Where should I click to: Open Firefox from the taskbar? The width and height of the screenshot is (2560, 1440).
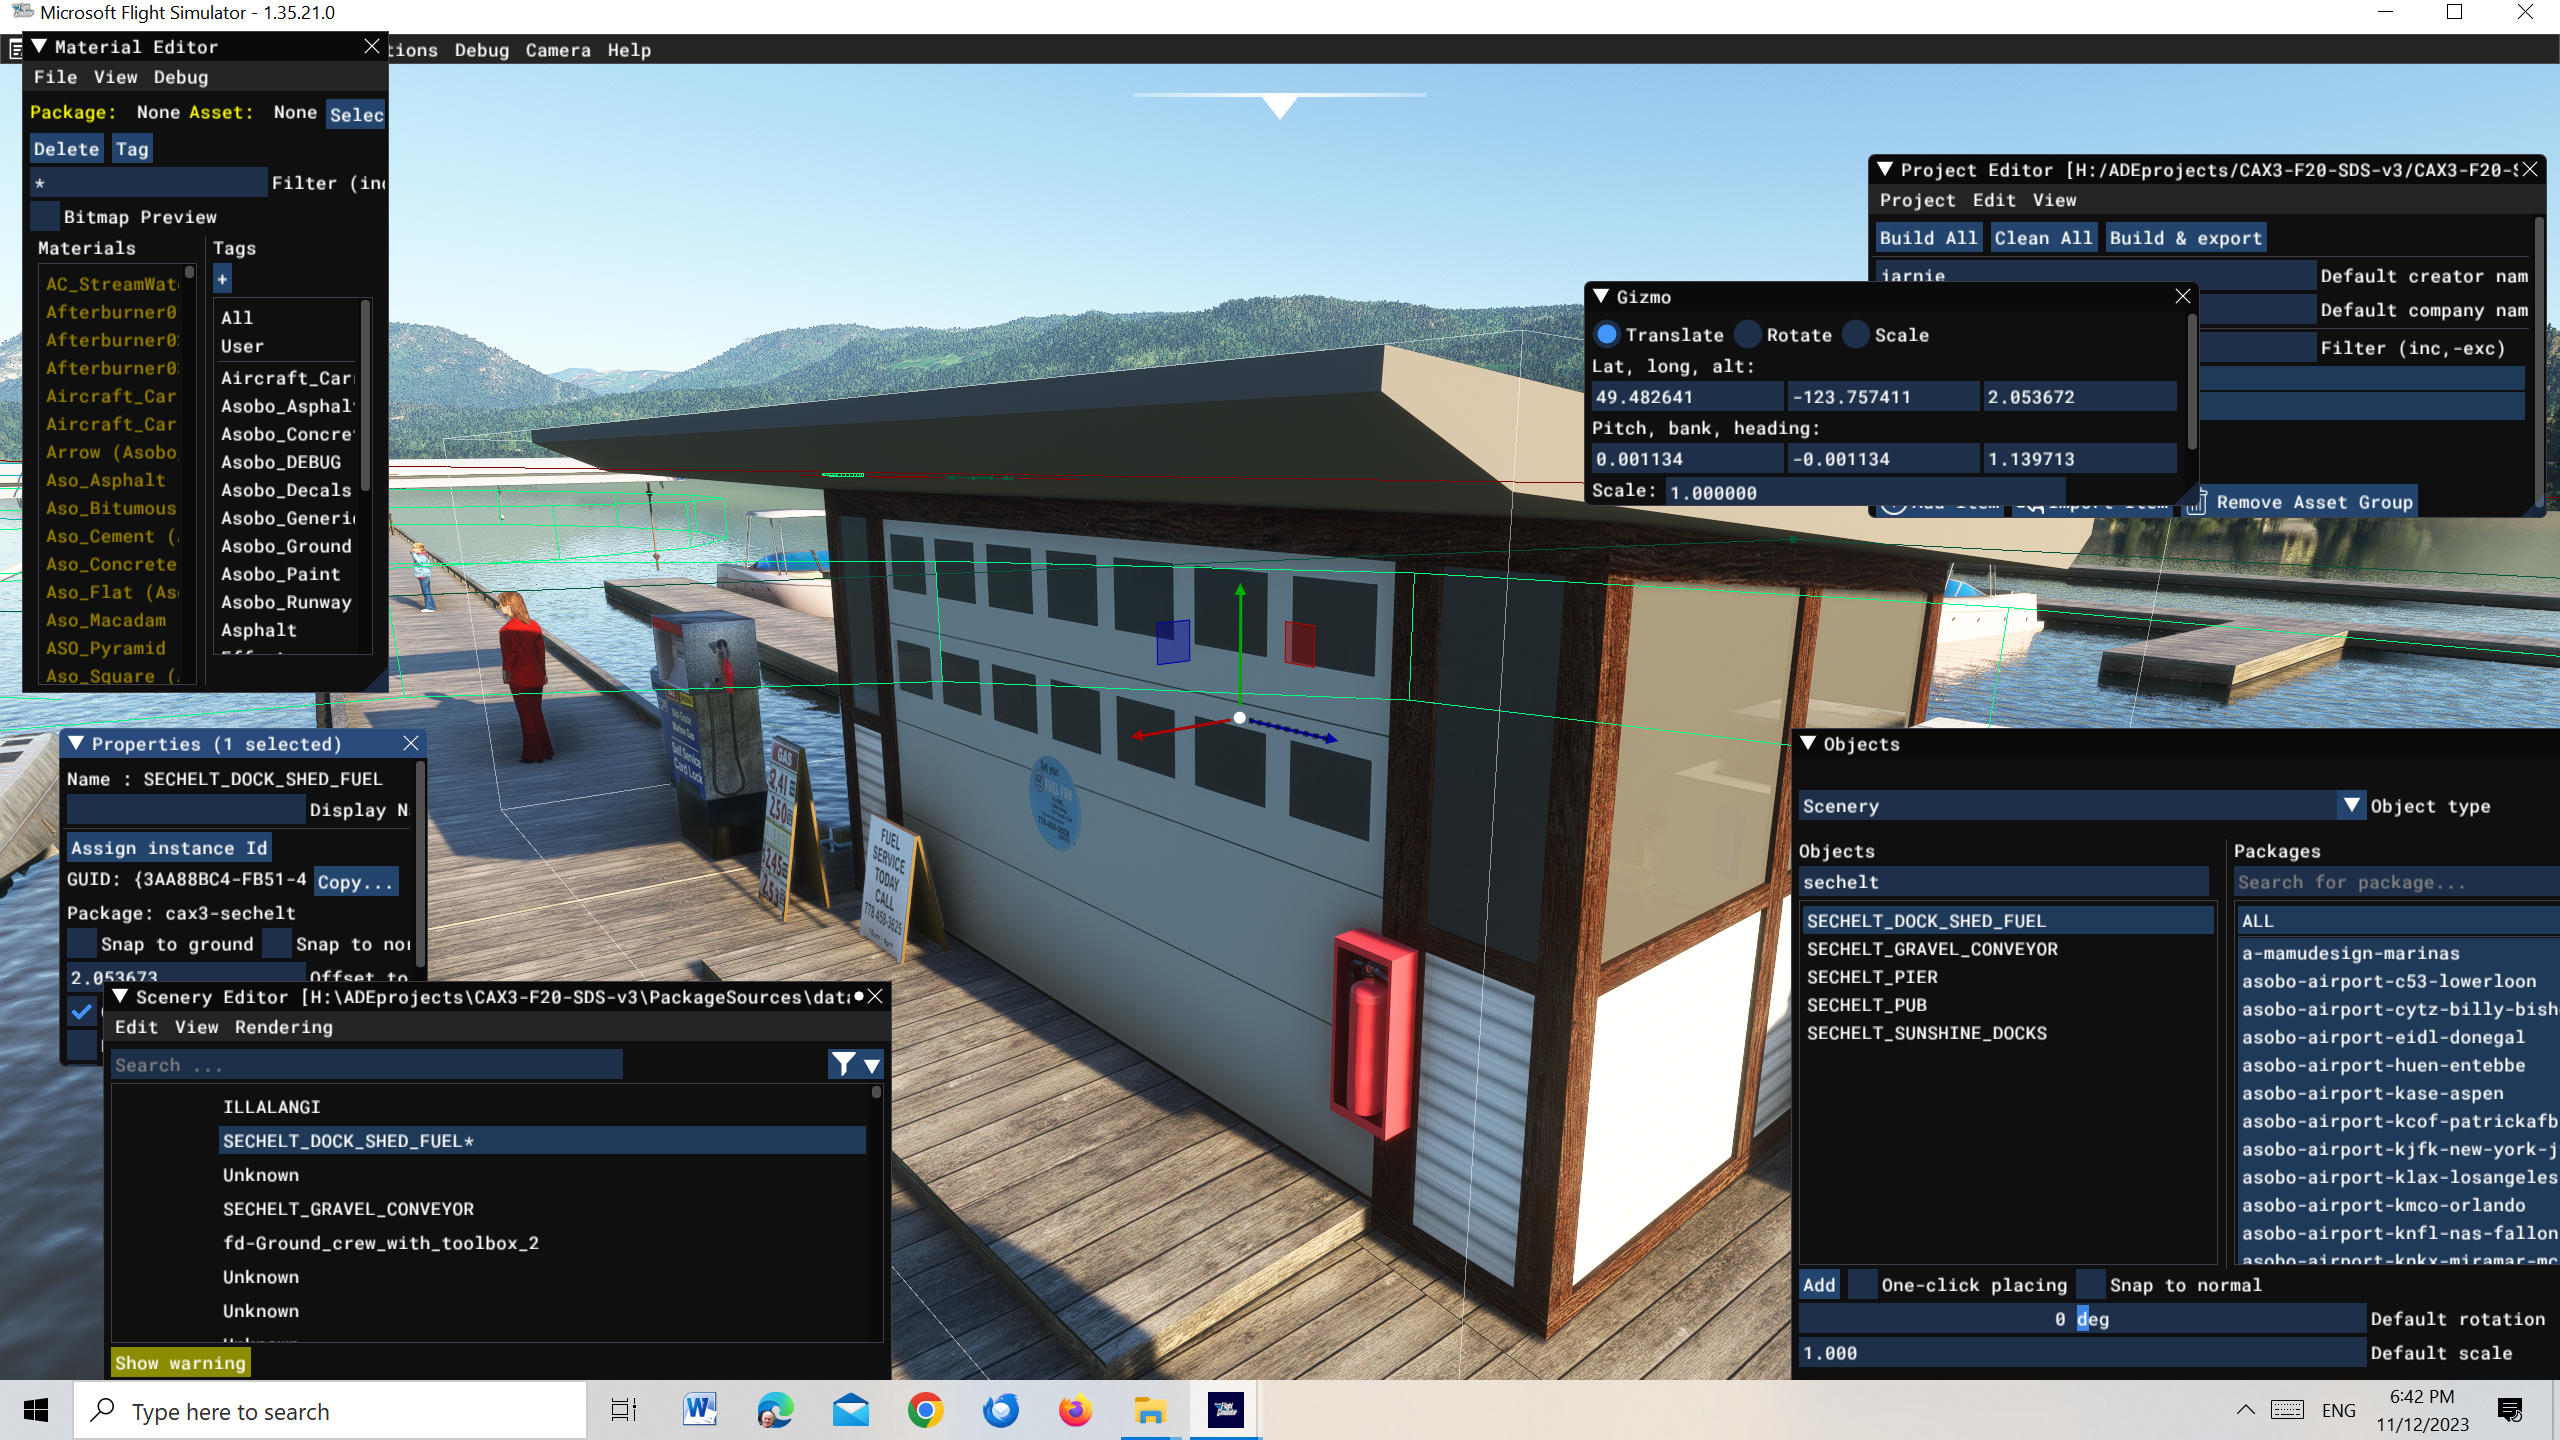[x=1073, y=1411]
